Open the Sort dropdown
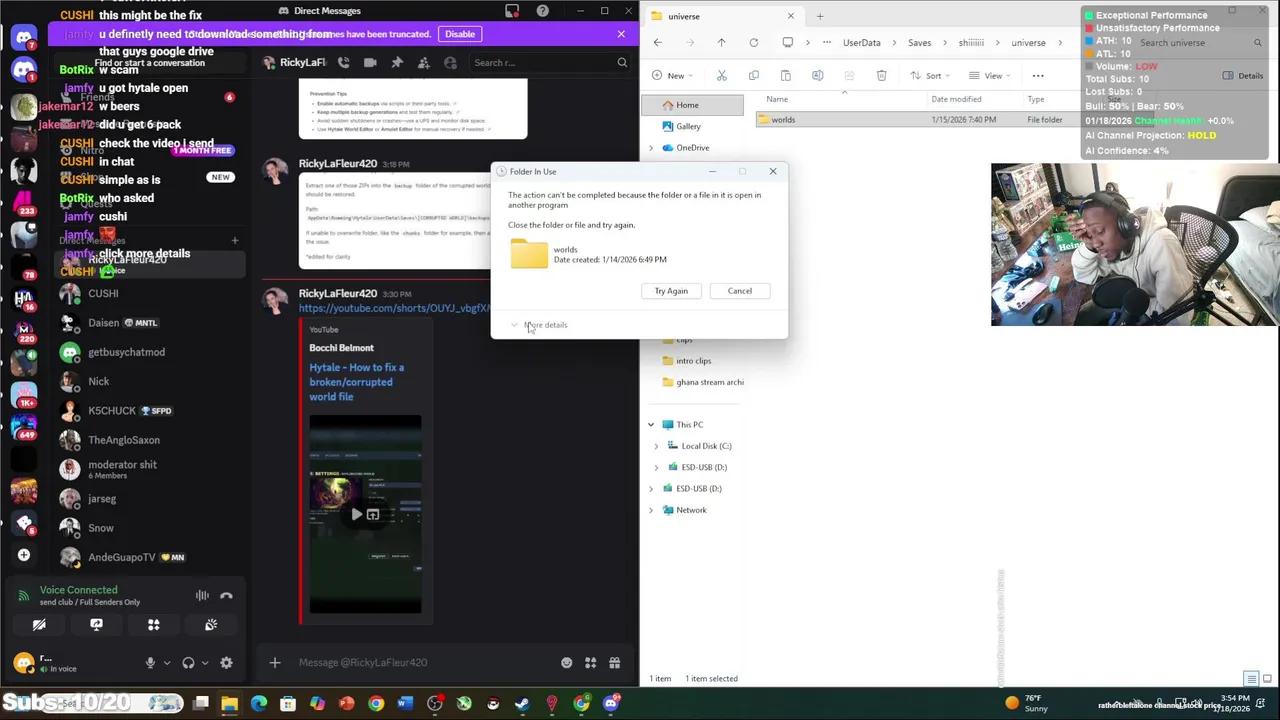 [x=931, y=76]
